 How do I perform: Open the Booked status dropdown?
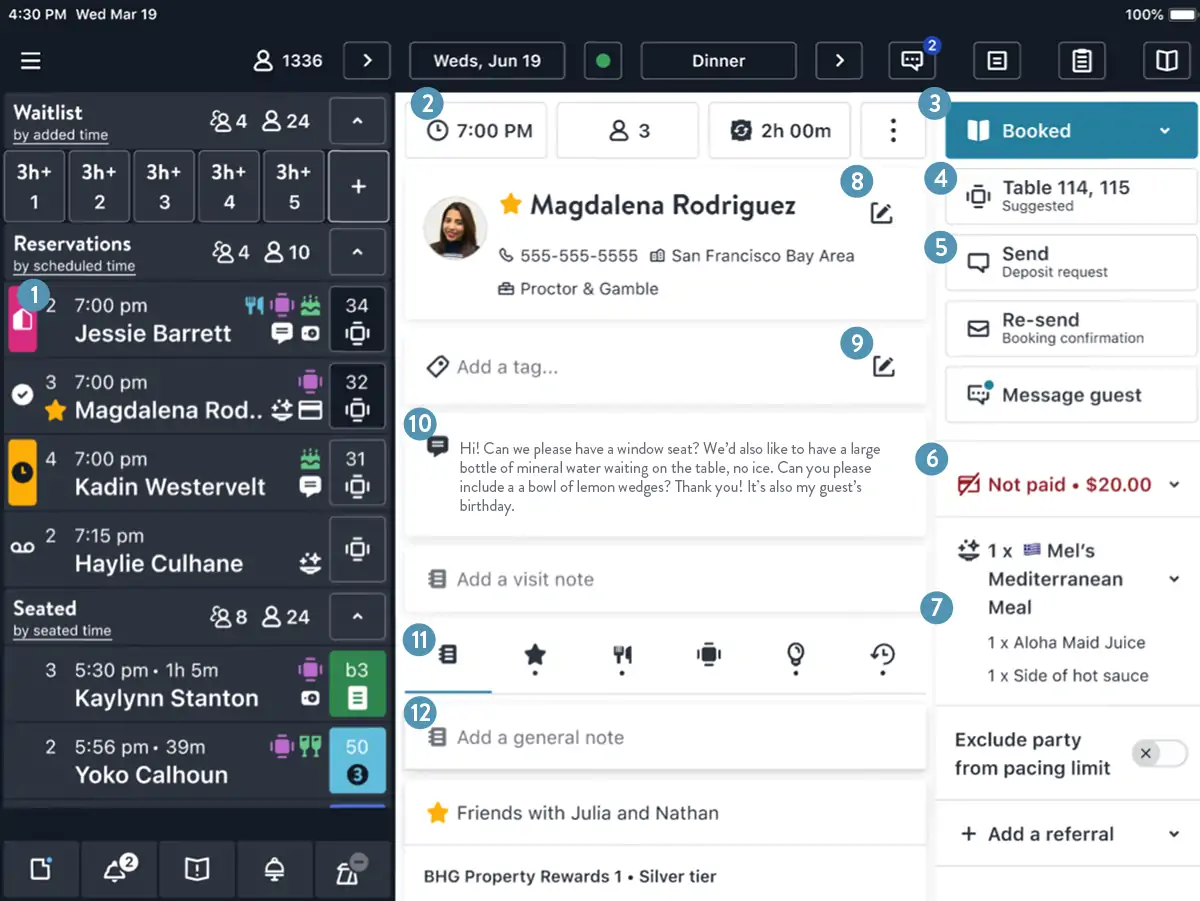(1071, 131)
